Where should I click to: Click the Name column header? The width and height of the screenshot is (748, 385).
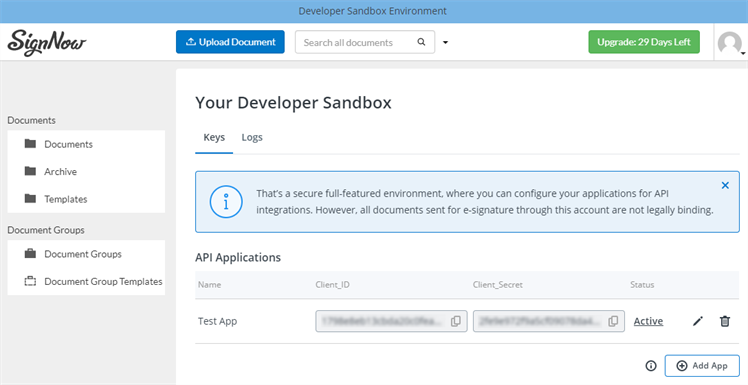click(209, 285)
